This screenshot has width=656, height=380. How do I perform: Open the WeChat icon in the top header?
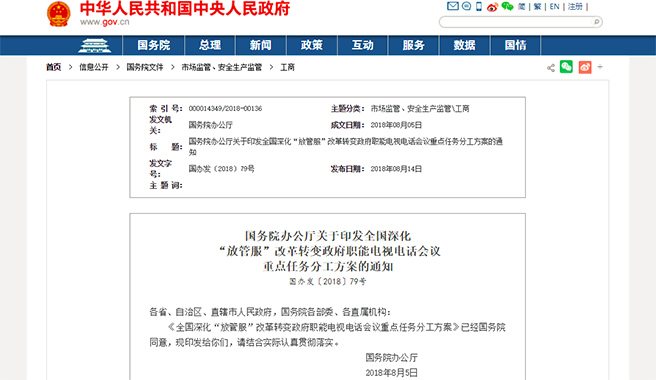(507, 6)
